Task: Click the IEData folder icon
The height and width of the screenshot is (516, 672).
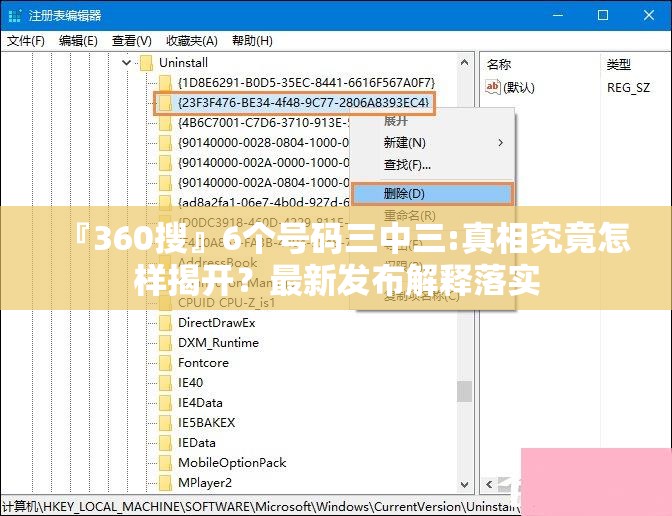Action: (165, 443)
